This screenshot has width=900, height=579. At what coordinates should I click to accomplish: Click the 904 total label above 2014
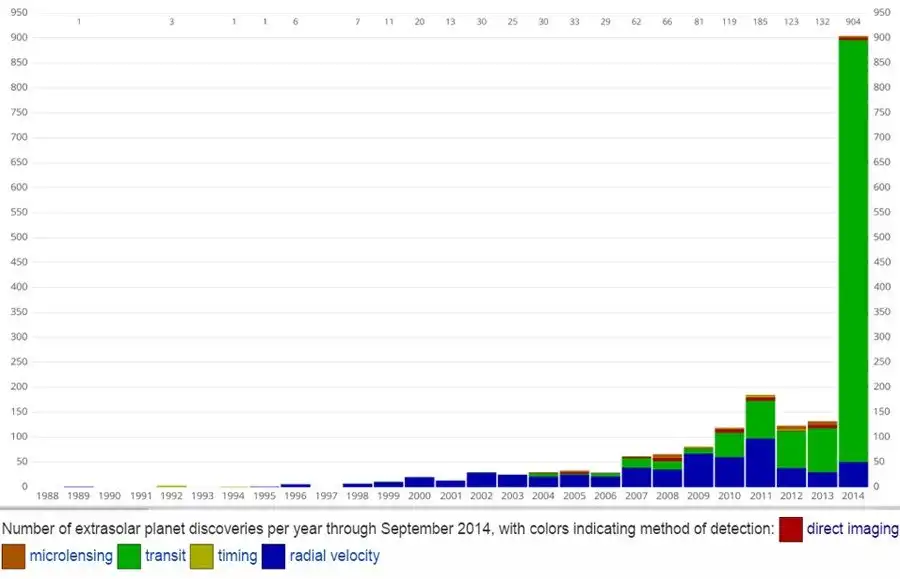pyautogui.click(x=853, y=22)
